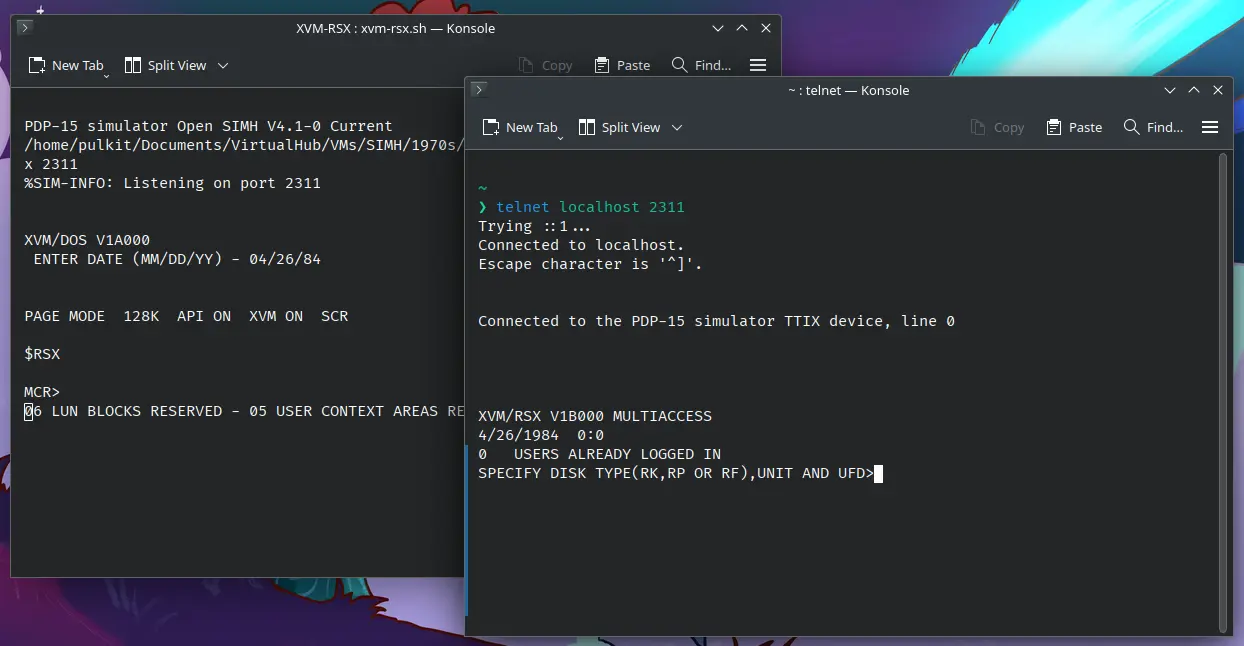The height and width of the screenshot is (646, 1244).
Task: Click the New Tab button label in telnet window
Action: [529, 127]
